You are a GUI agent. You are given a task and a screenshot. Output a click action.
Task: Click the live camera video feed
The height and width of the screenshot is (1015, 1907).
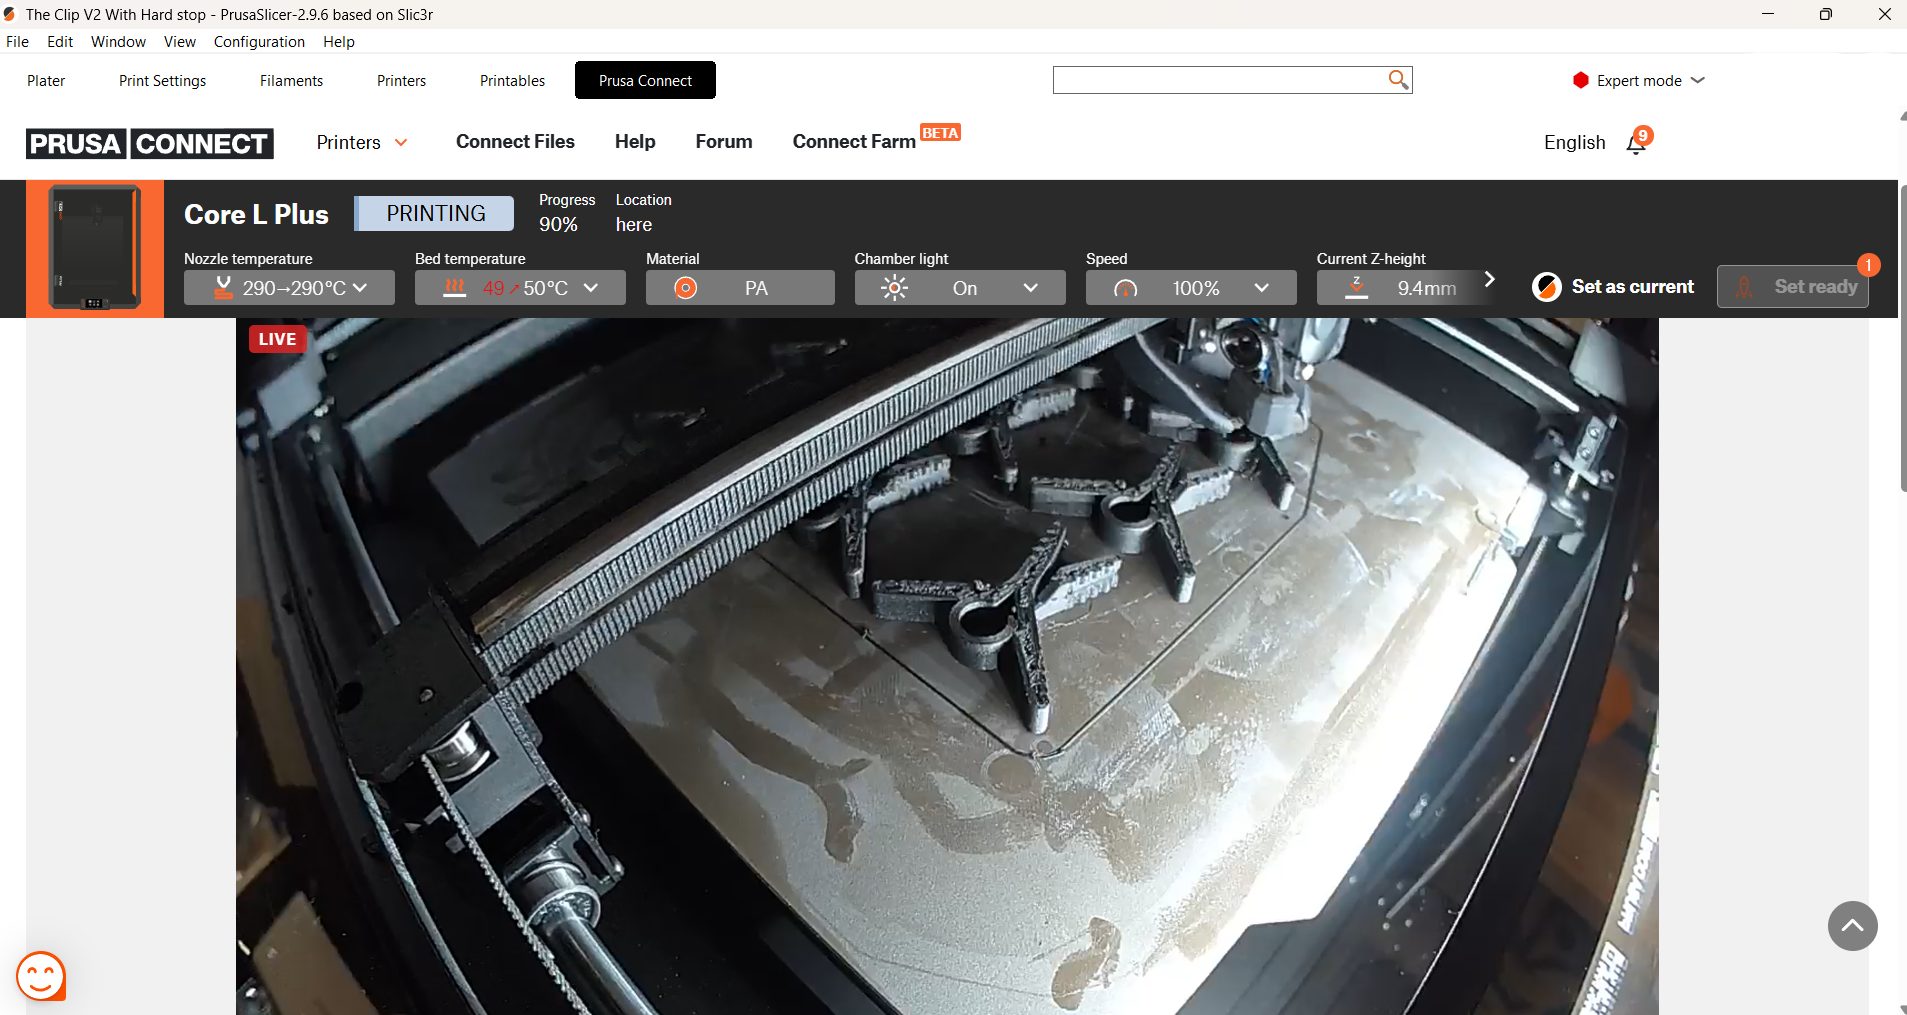point(947,666)
